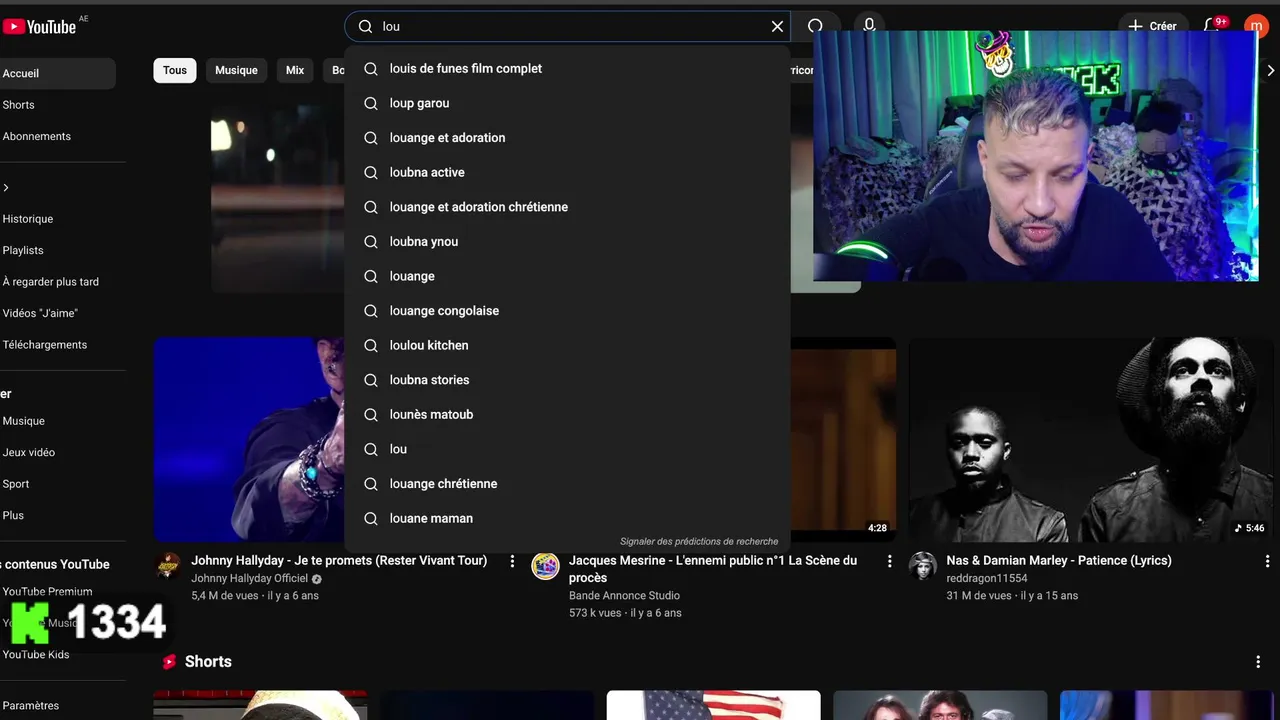Viewport: 1280px width, 720px height.
Task: Open Abonnements in sidebar
Action: pyautogui.click(x=58, y=136)
